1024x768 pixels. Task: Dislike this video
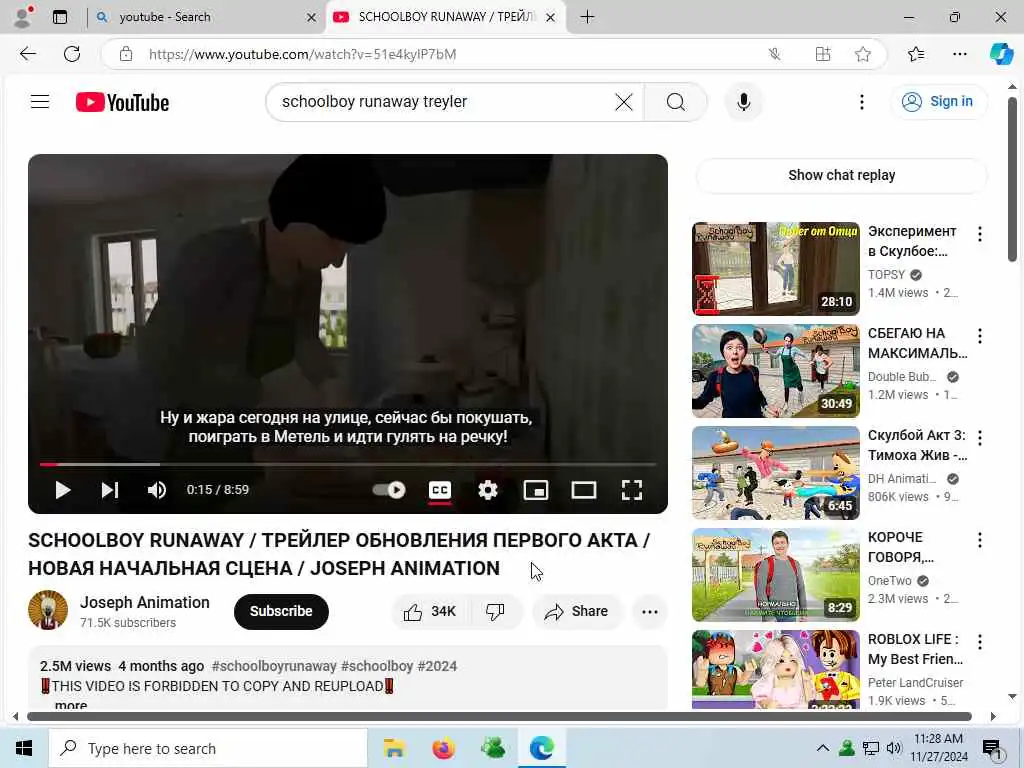point(496,612)
